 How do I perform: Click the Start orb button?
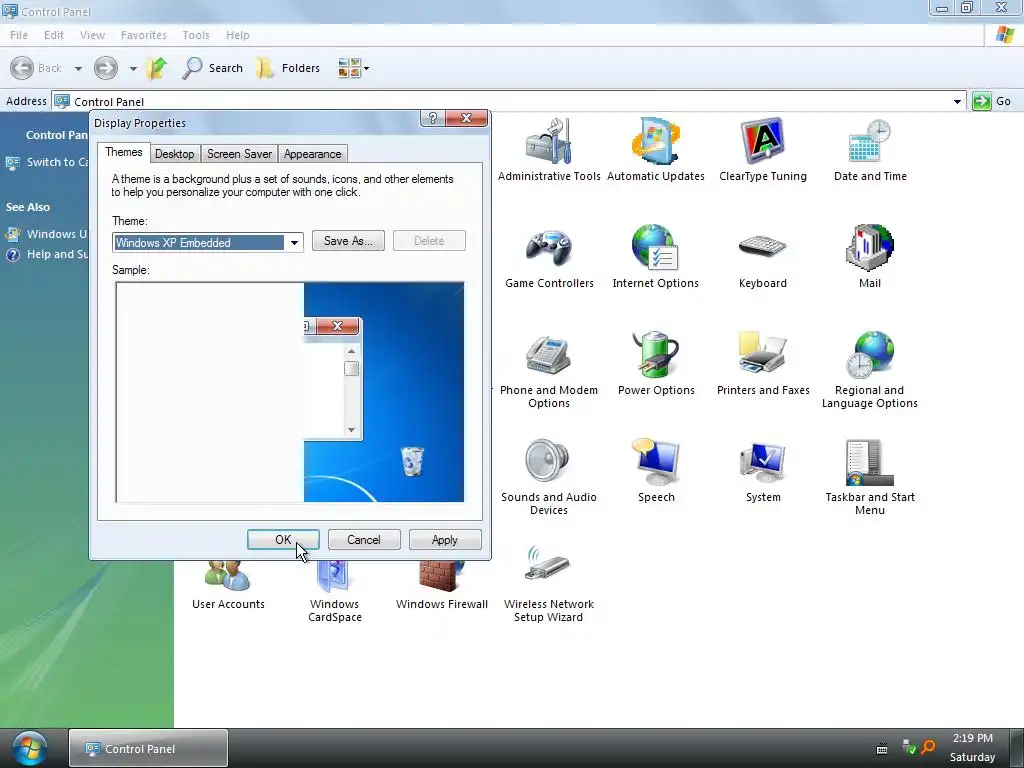(29, 748)
